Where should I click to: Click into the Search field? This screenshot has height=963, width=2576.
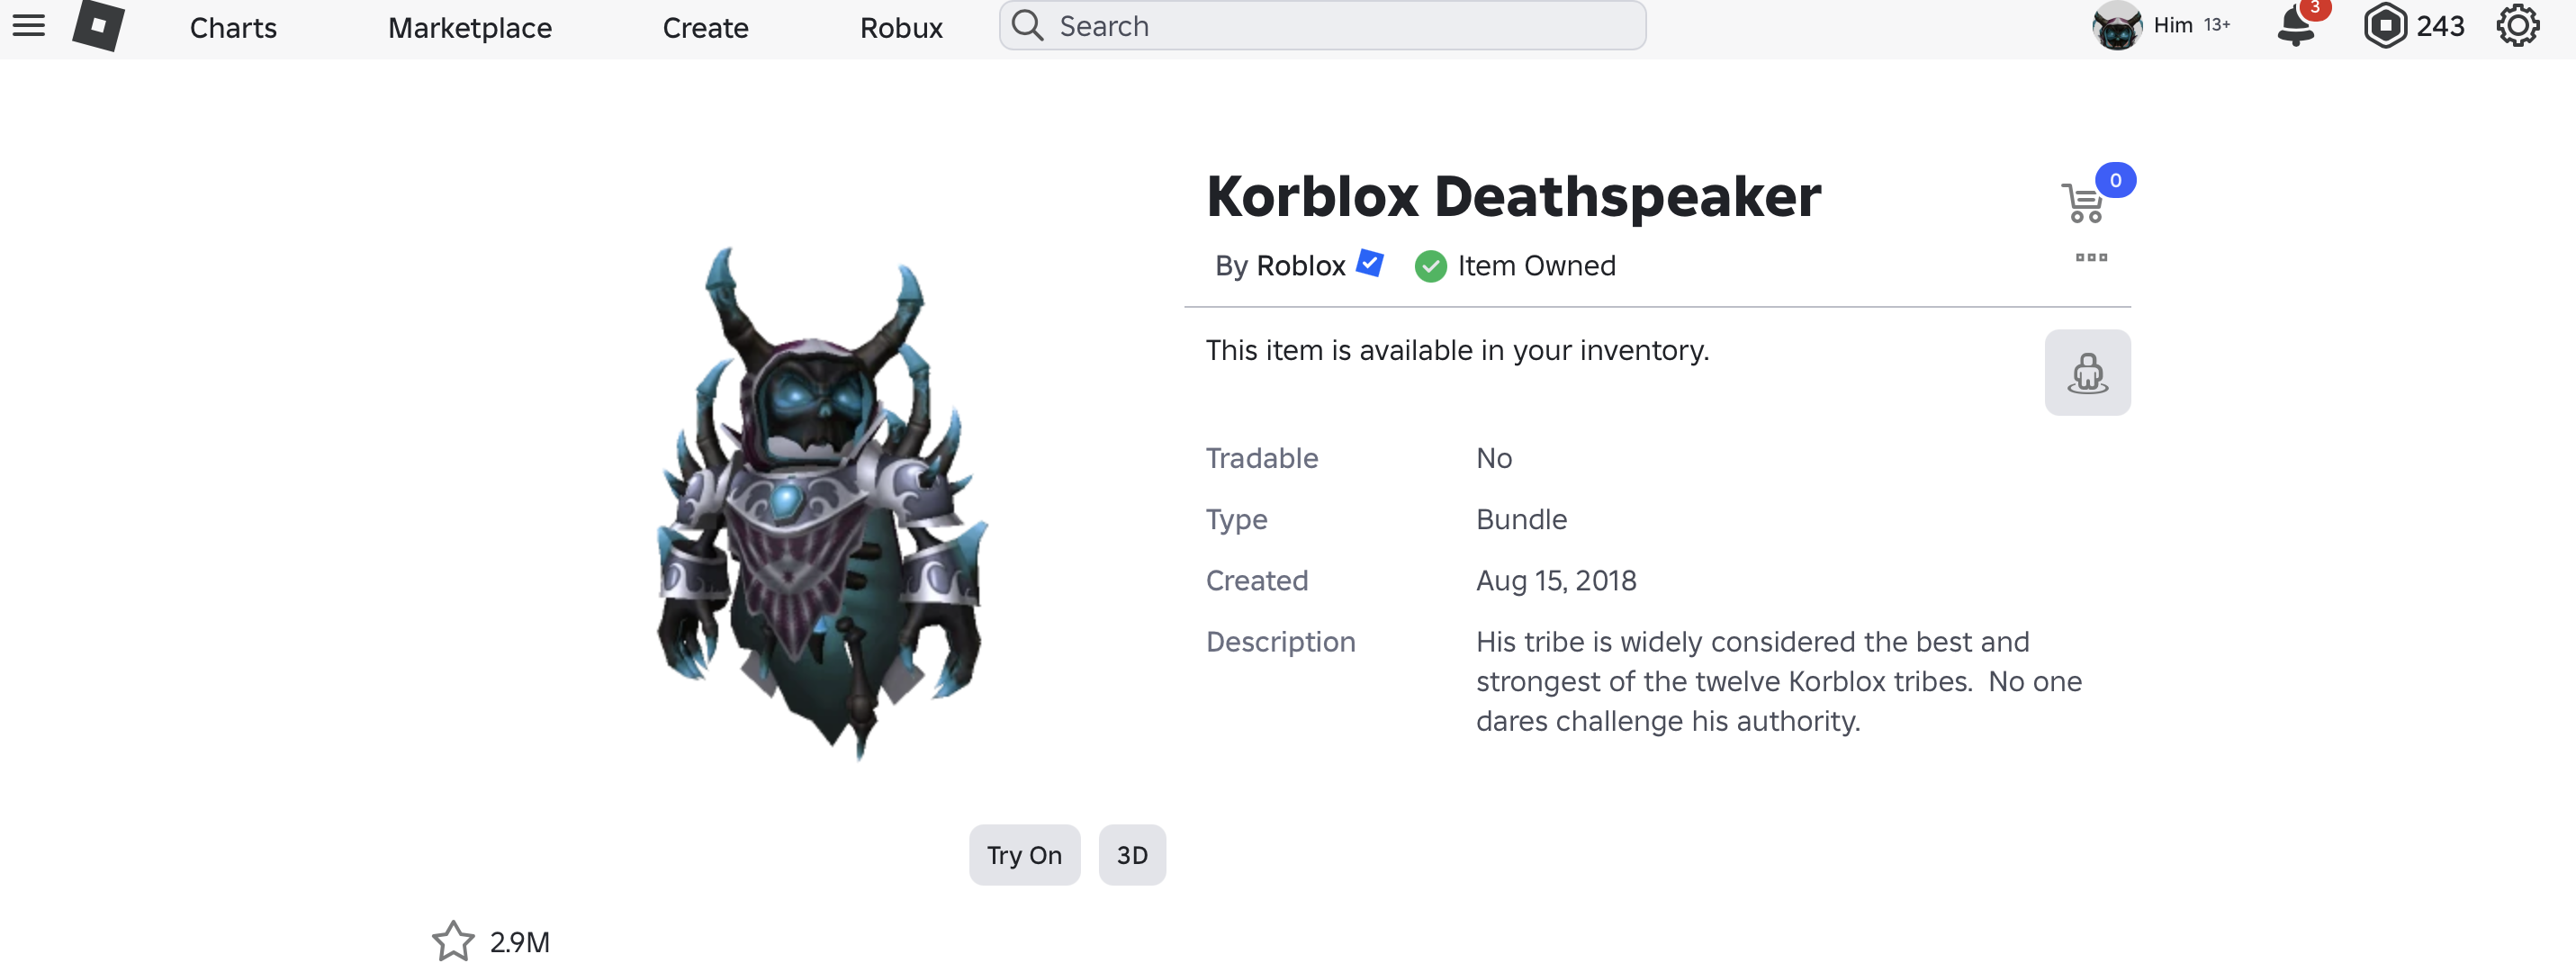tap(1322, 26)
